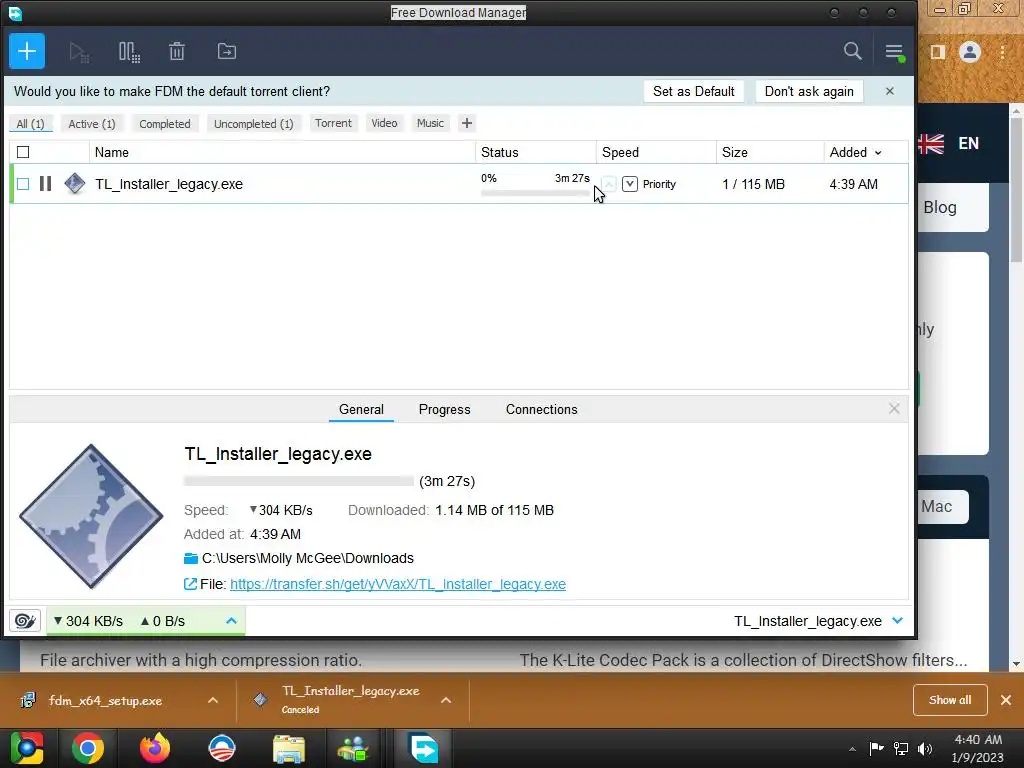Click the Set as Default button
The image size is (1024, 768).
tap(694, 91)
